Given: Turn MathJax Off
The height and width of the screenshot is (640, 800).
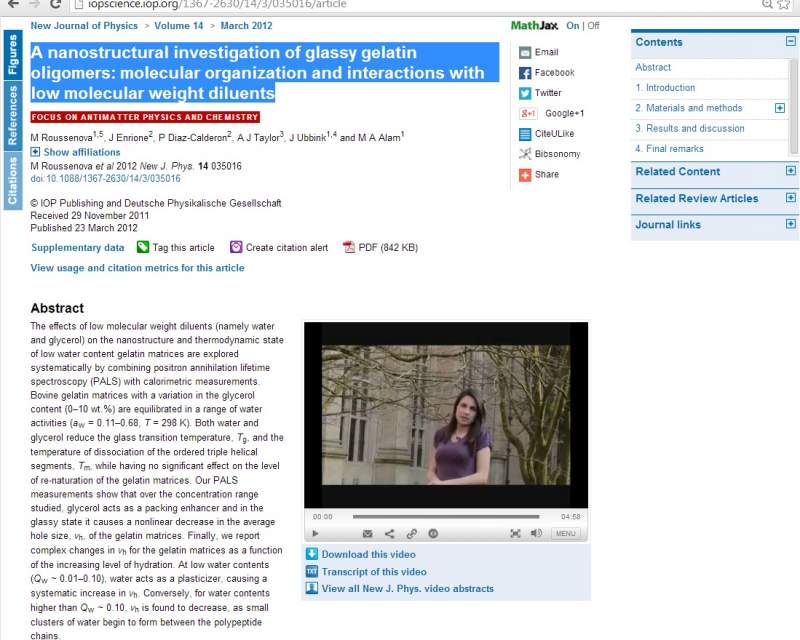Looking at the screenshot, I should tap(593, 26).
